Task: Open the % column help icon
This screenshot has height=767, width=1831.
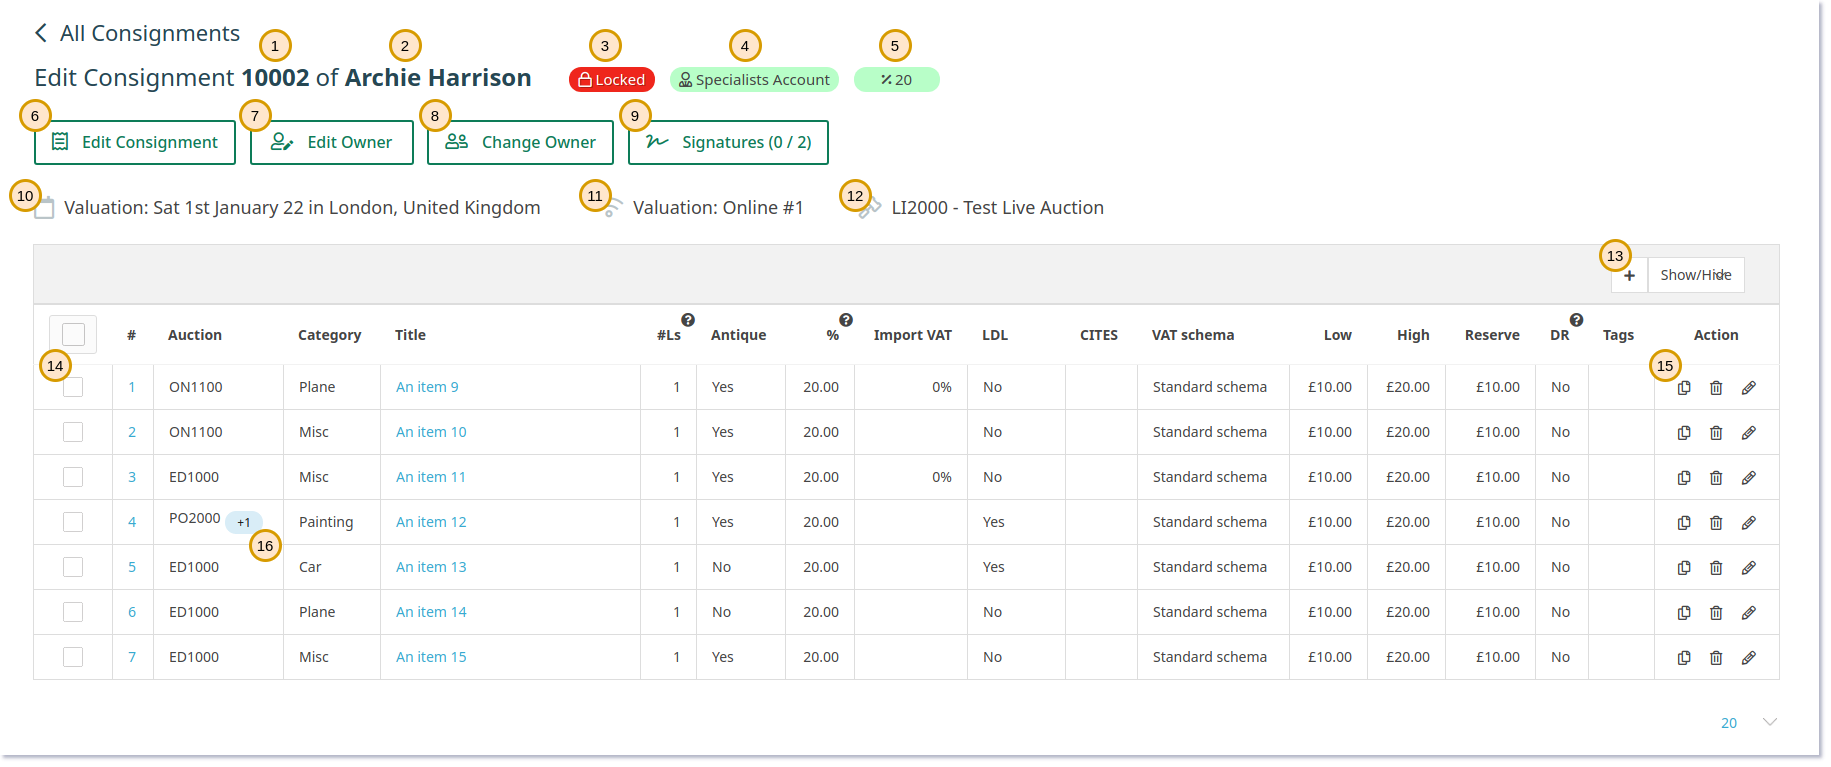Action: coord(846,320)
